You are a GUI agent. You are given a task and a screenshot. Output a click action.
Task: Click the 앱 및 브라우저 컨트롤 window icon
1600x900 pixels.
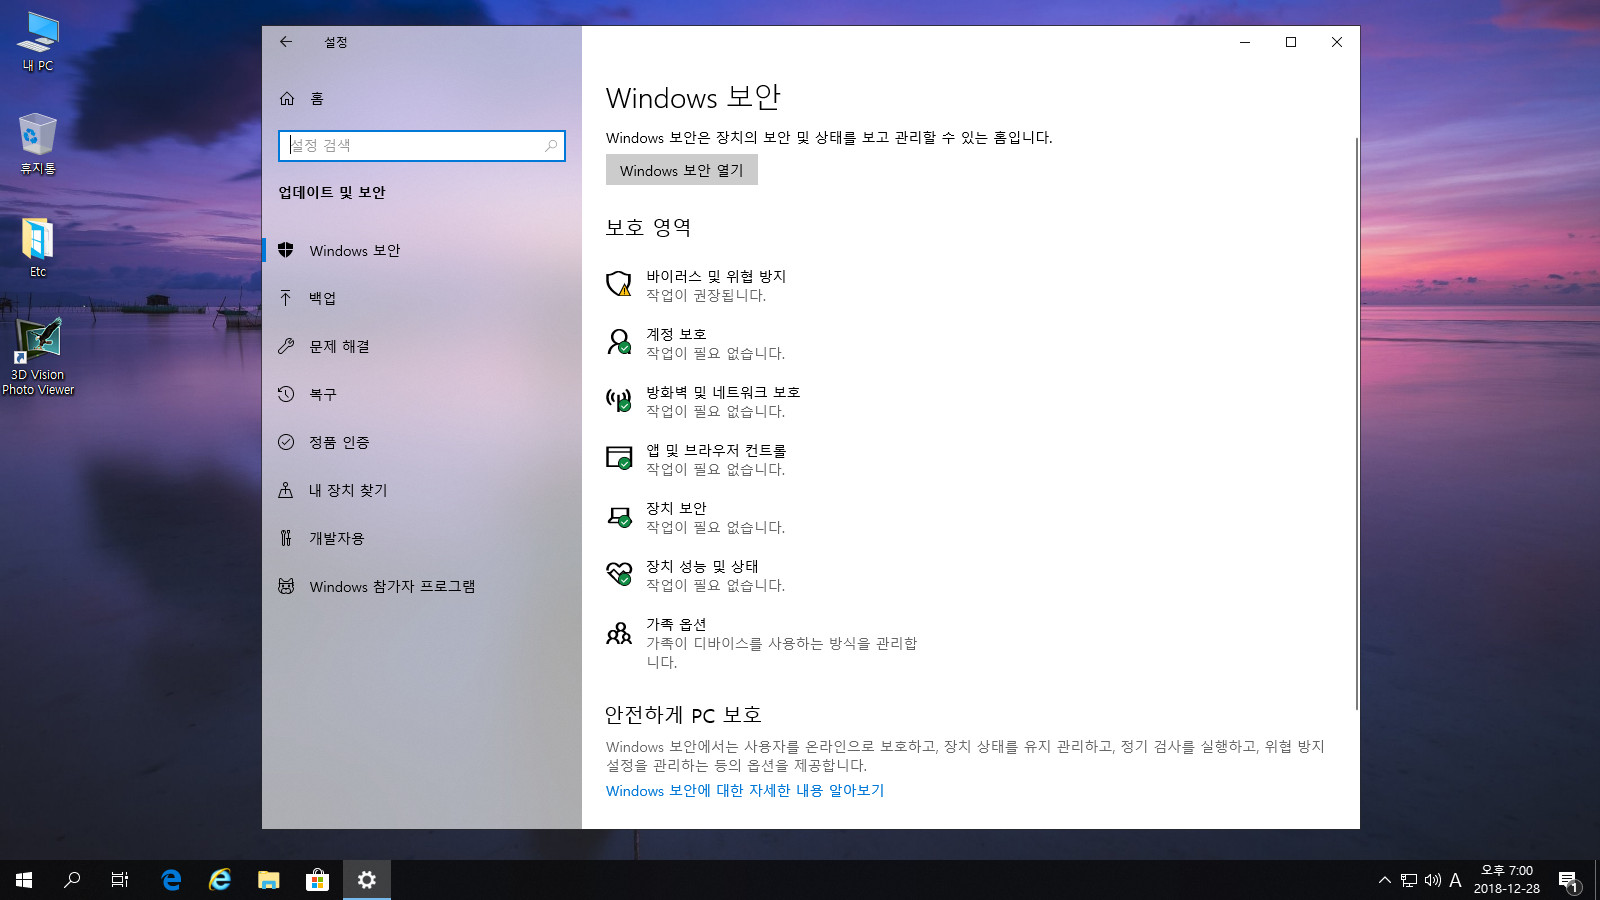click(x=619, y=458)
